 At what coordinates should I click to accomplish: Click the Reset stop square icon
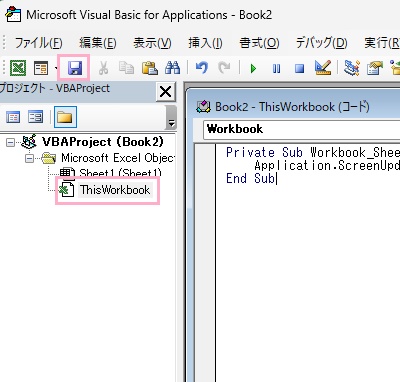299,69
